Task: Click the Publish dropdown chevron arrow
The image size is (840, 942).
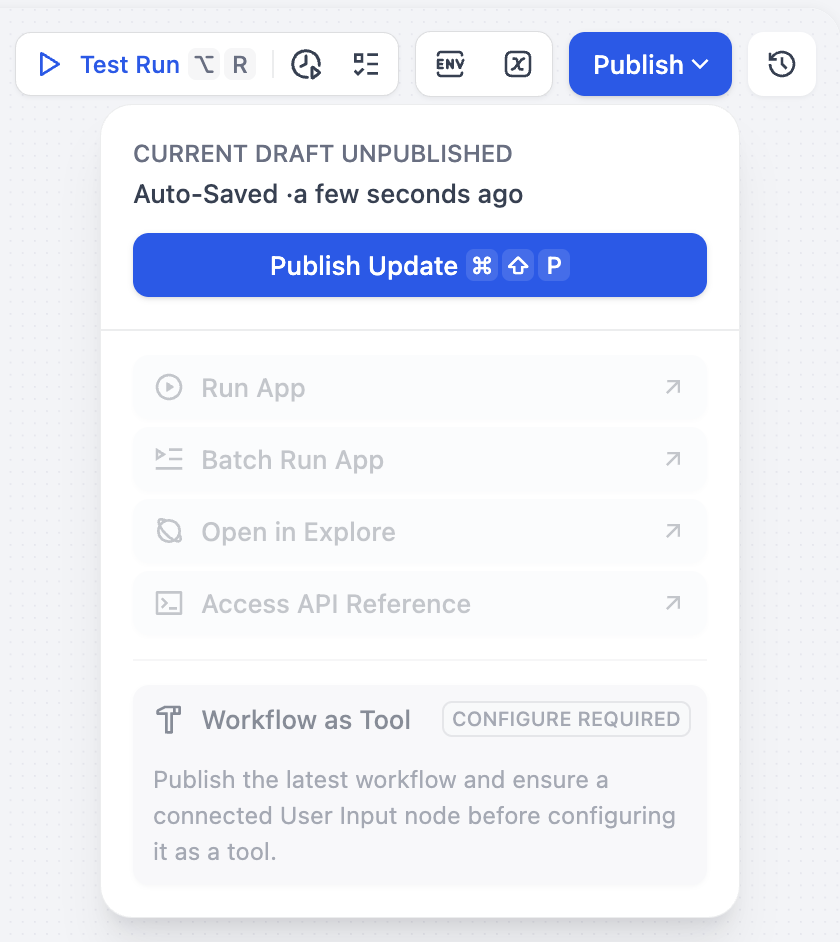Action: tap(700, 64)
